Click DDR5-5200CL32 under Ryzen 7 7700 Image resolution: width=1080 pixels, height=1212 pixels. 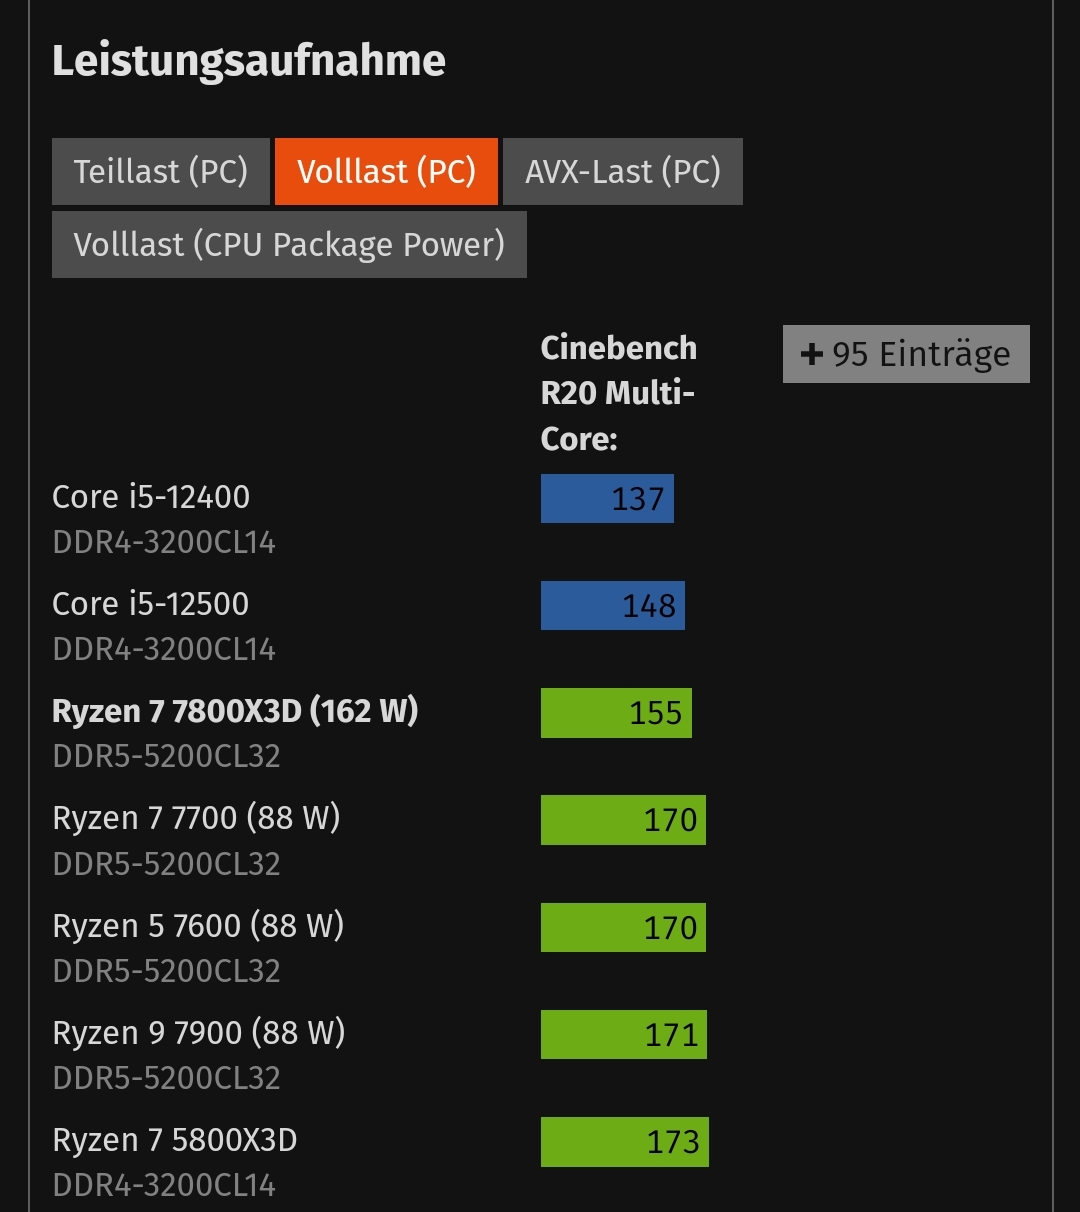[166, 864]
